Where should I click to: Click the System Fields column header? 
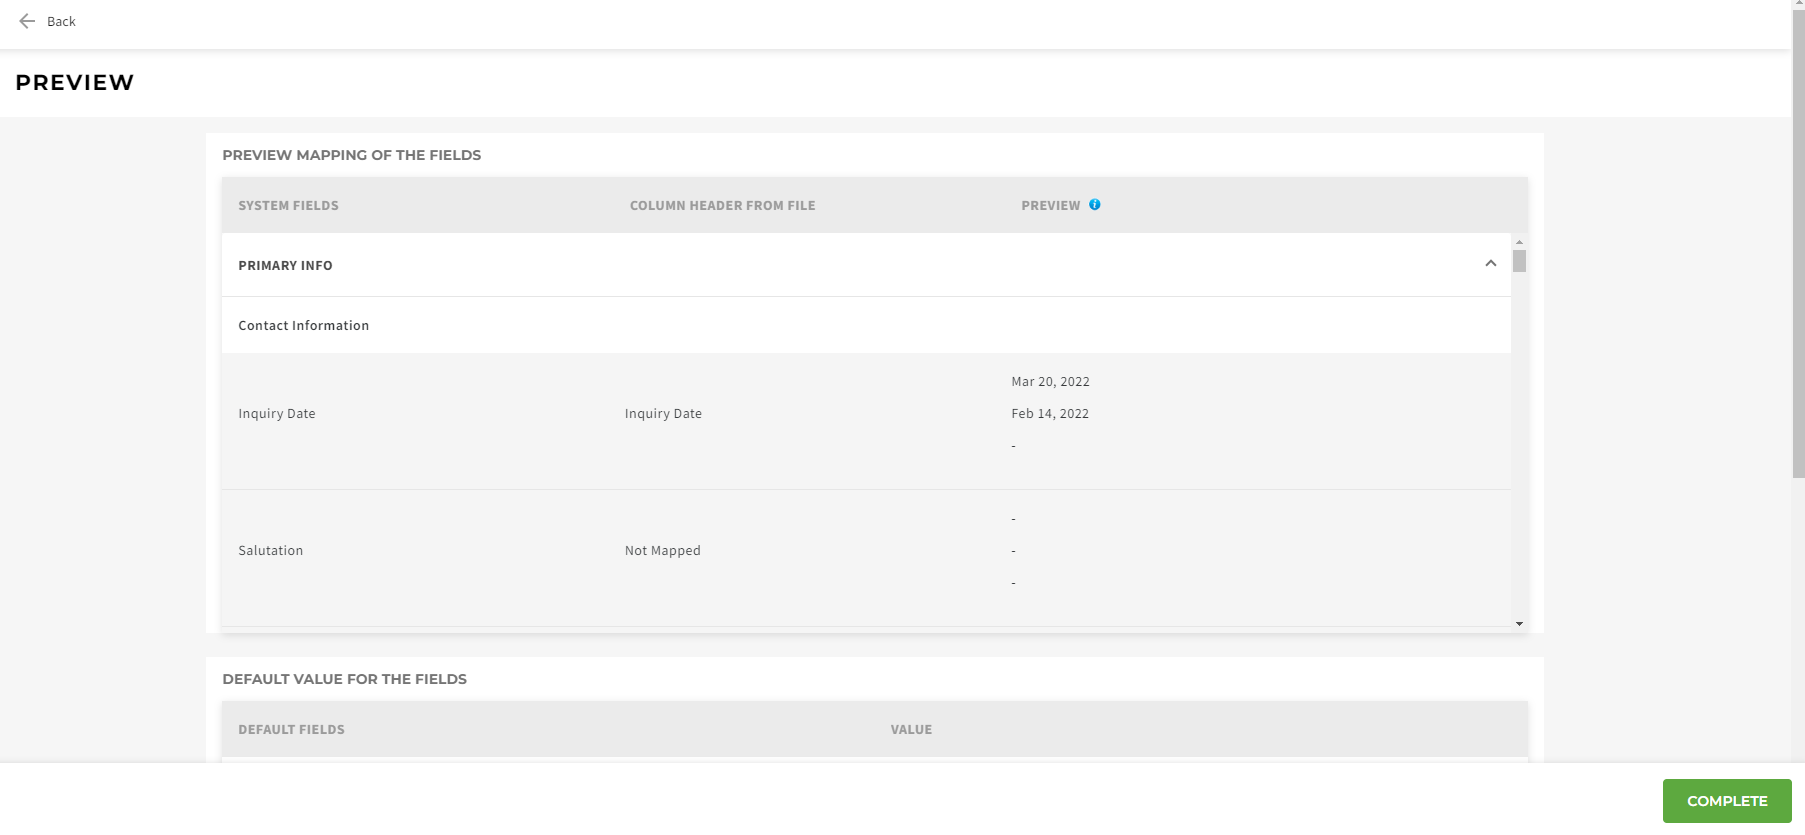(x=288, y=206)
